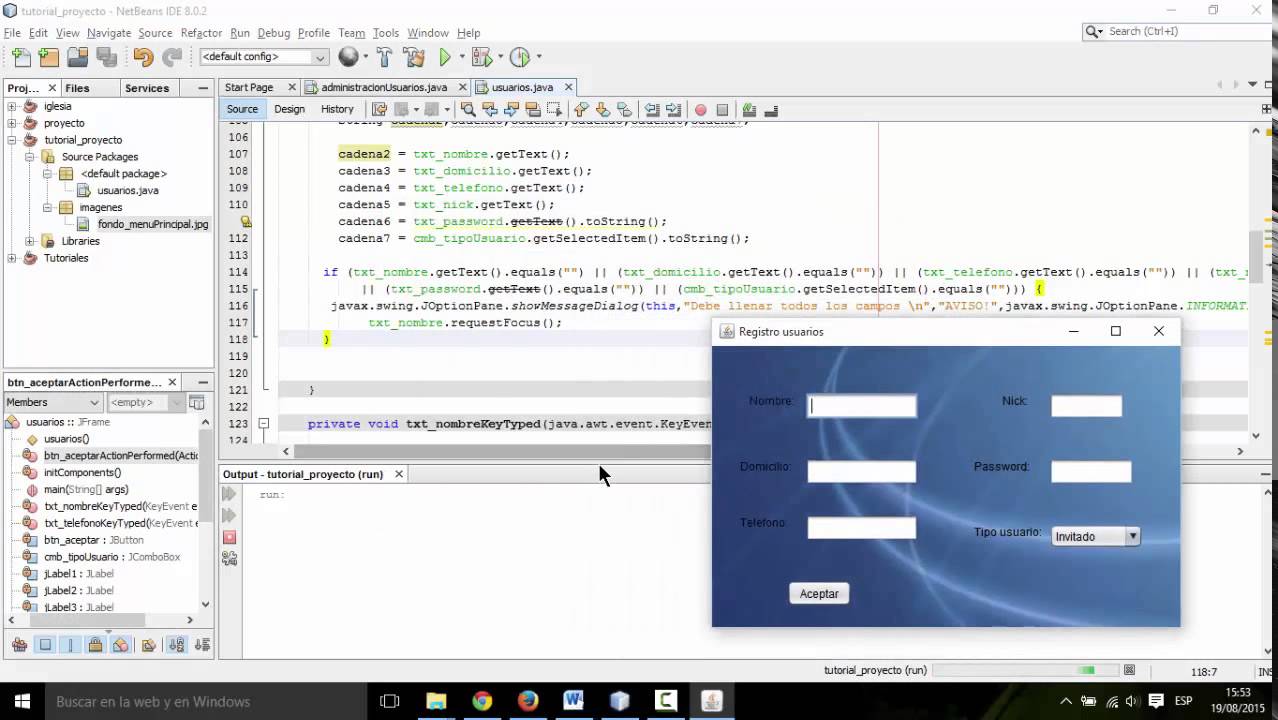Collapse code fold at line 123
The height and width of the screenshot is (720, 1278).
point(263,424)
